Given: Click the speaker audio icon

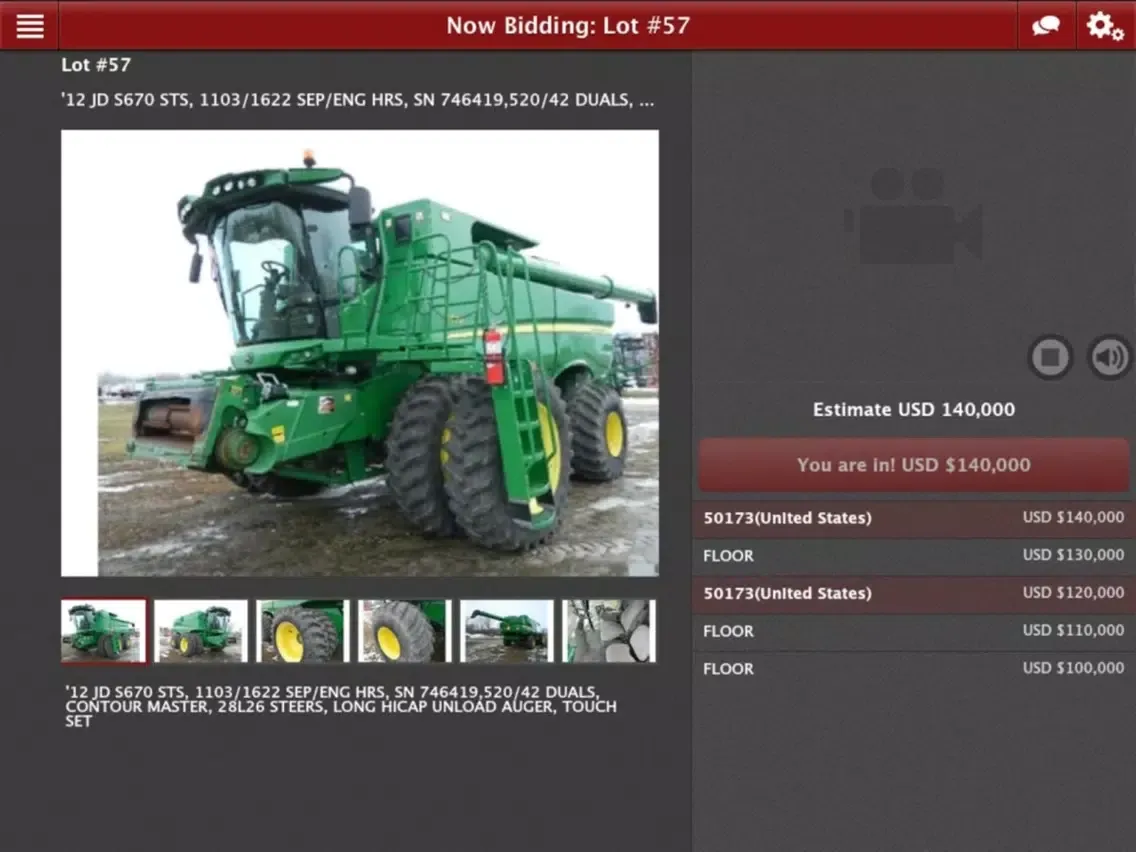Looking at the screenshot, I should [1108, 357].
